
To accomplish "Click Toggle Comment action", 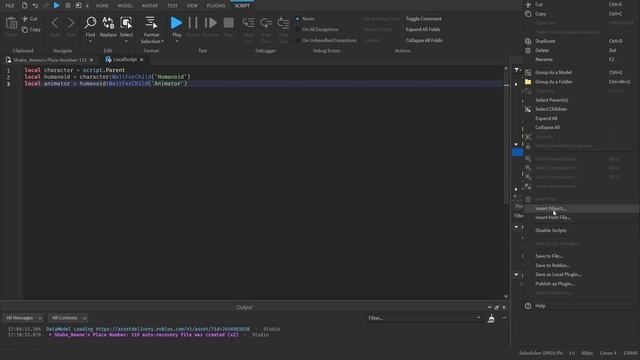I will 423,19.
